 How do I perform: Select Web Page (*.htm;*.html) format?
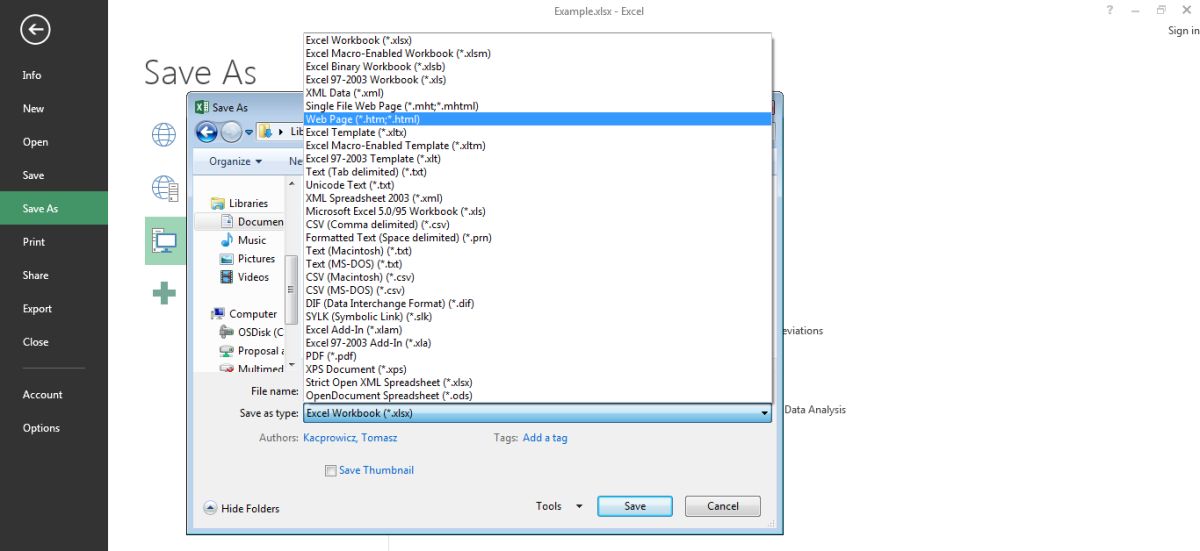pyautogui.click(x=537, y=119)
